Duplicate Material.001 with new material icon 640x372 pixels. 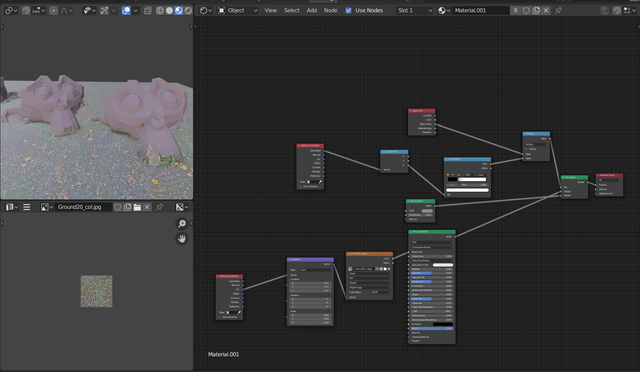536,11
